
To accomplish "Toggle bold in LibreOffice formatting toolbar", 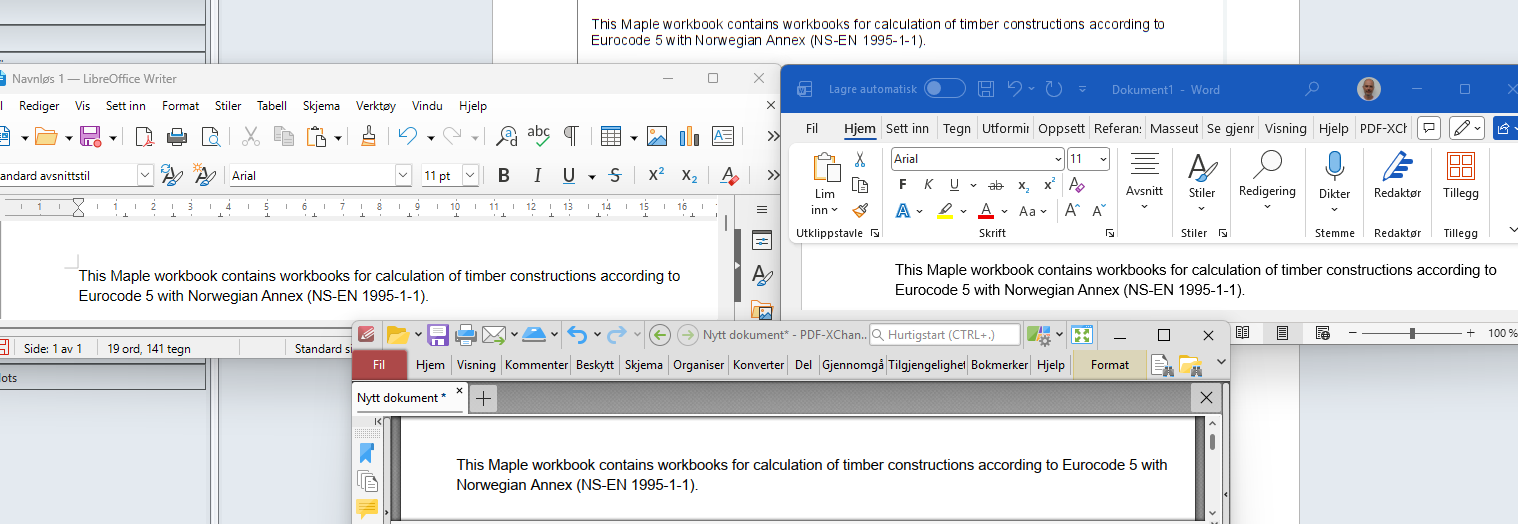I will pos(504,176).
